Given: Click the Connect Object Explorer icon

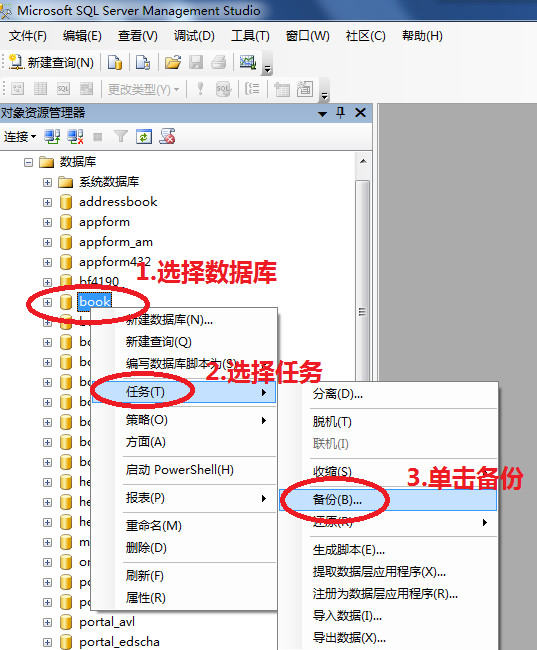Looking at the screenshot, I should click(52, 136).
